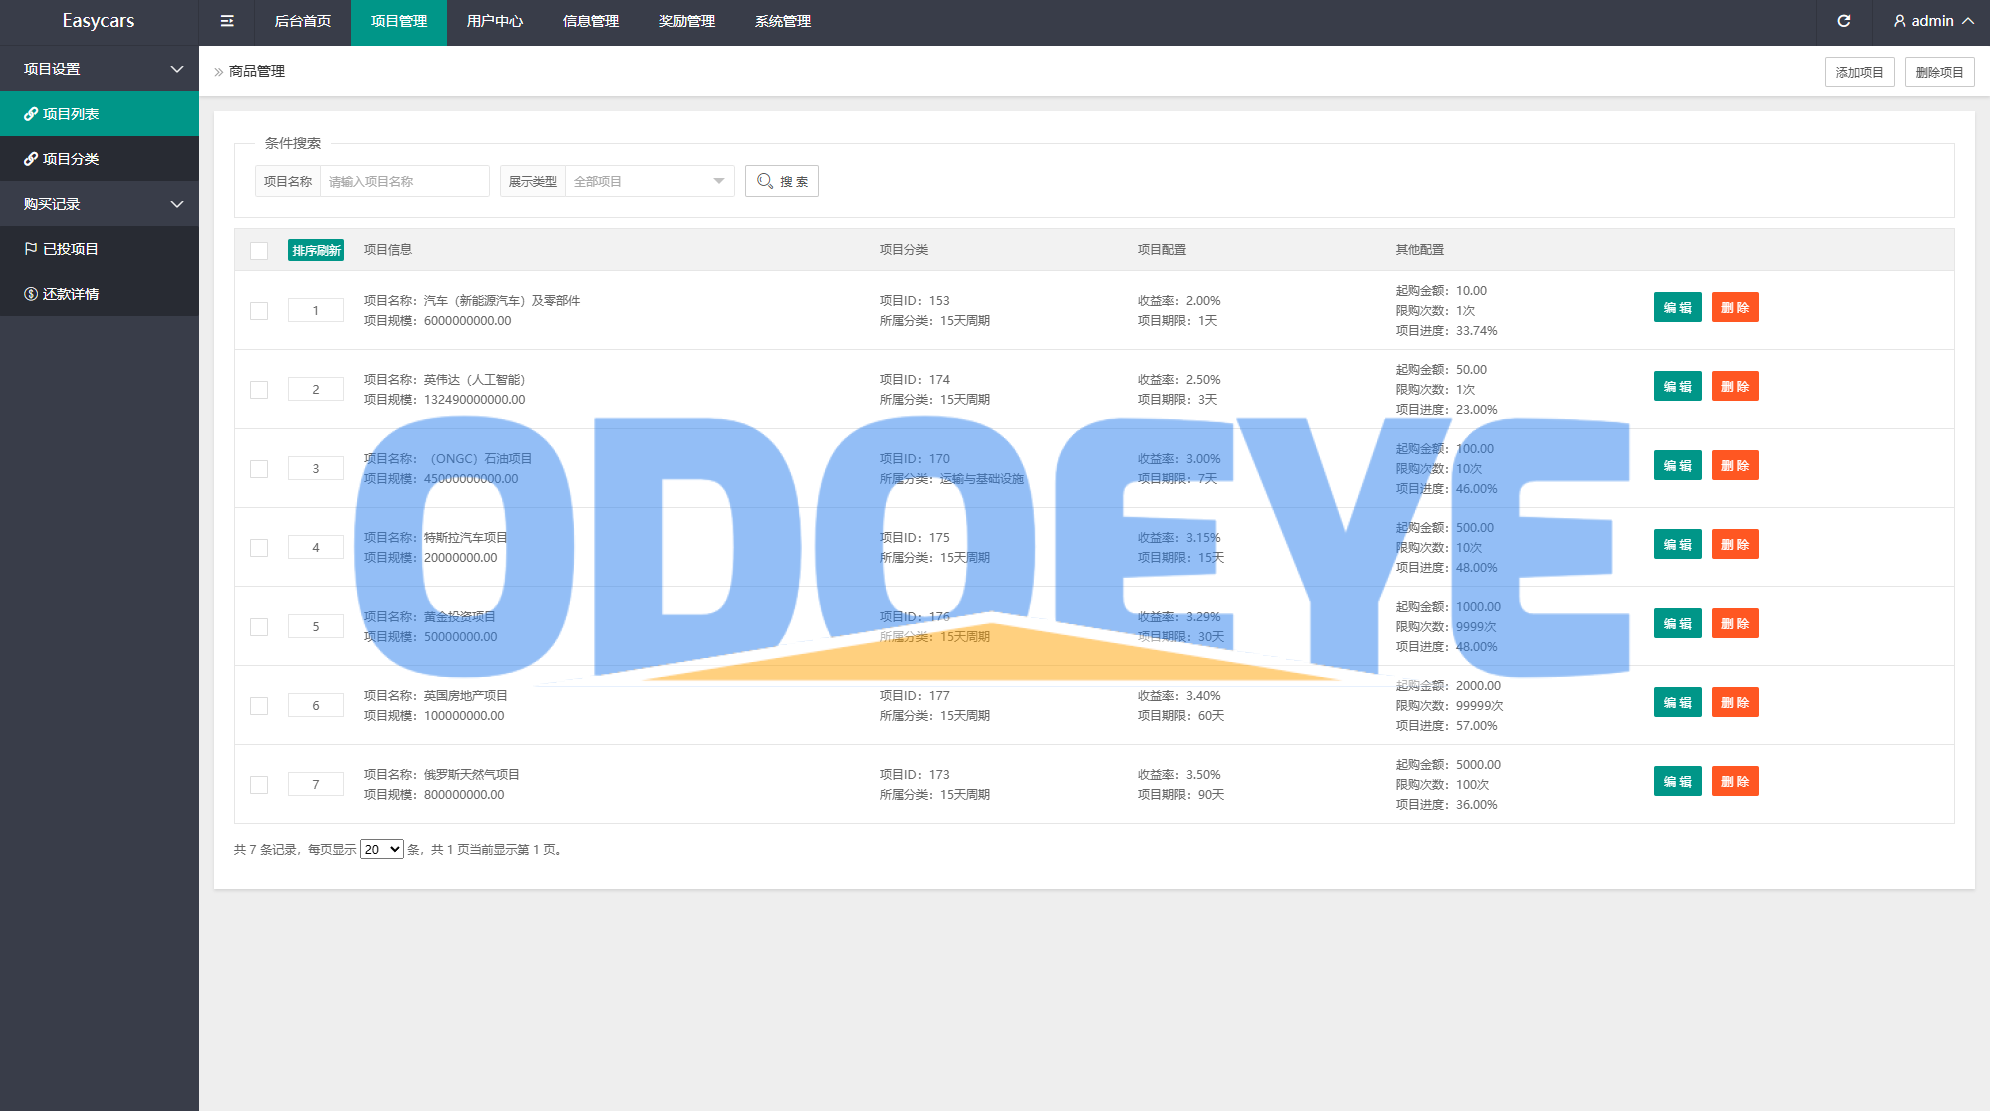The height and width of the screenshot is (1111, 1990).
Task: Toggle the sidebar collapse hamburger icon
Action: [x=227, y=21]
